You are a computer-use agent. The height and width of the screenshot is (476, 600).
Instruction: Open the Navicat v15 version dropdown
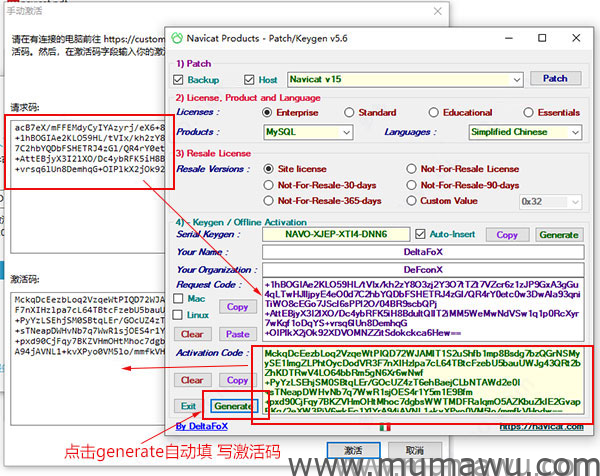tap(405, 80)
